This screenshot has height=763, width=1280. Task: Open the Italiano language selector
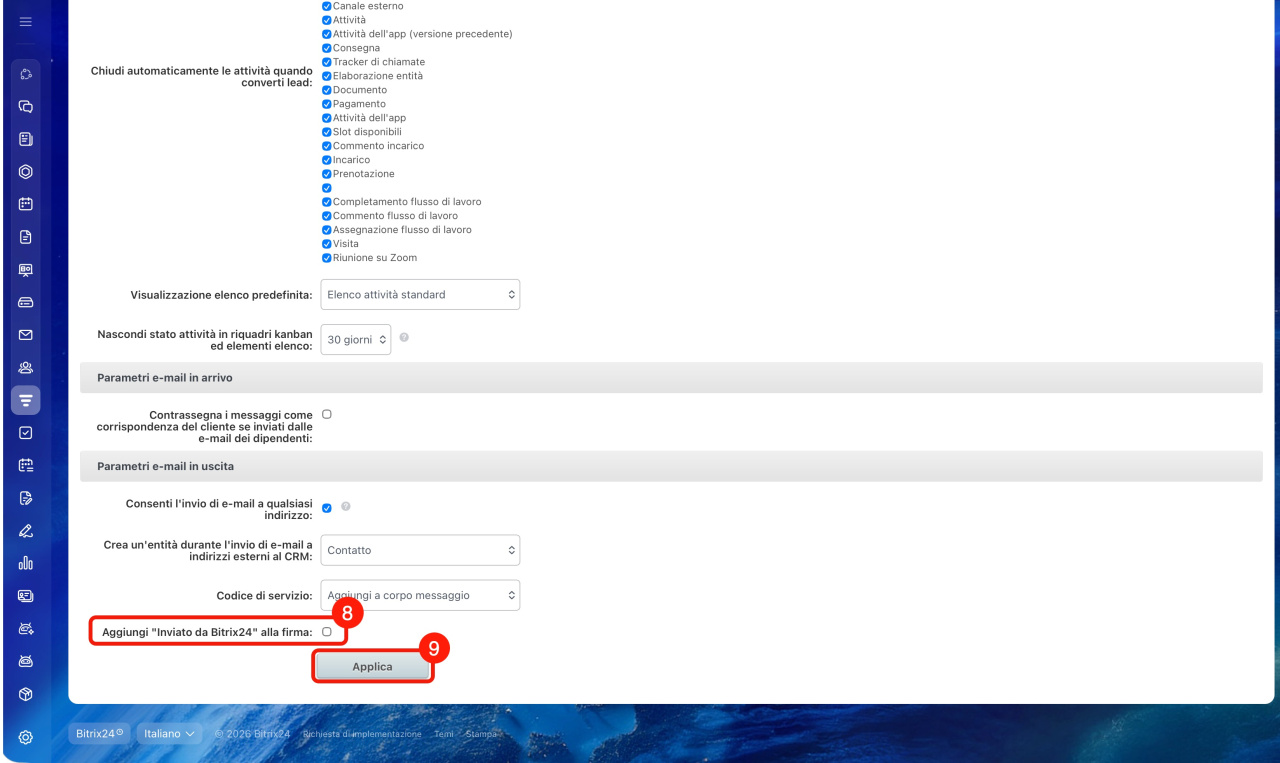click(169, 734)
